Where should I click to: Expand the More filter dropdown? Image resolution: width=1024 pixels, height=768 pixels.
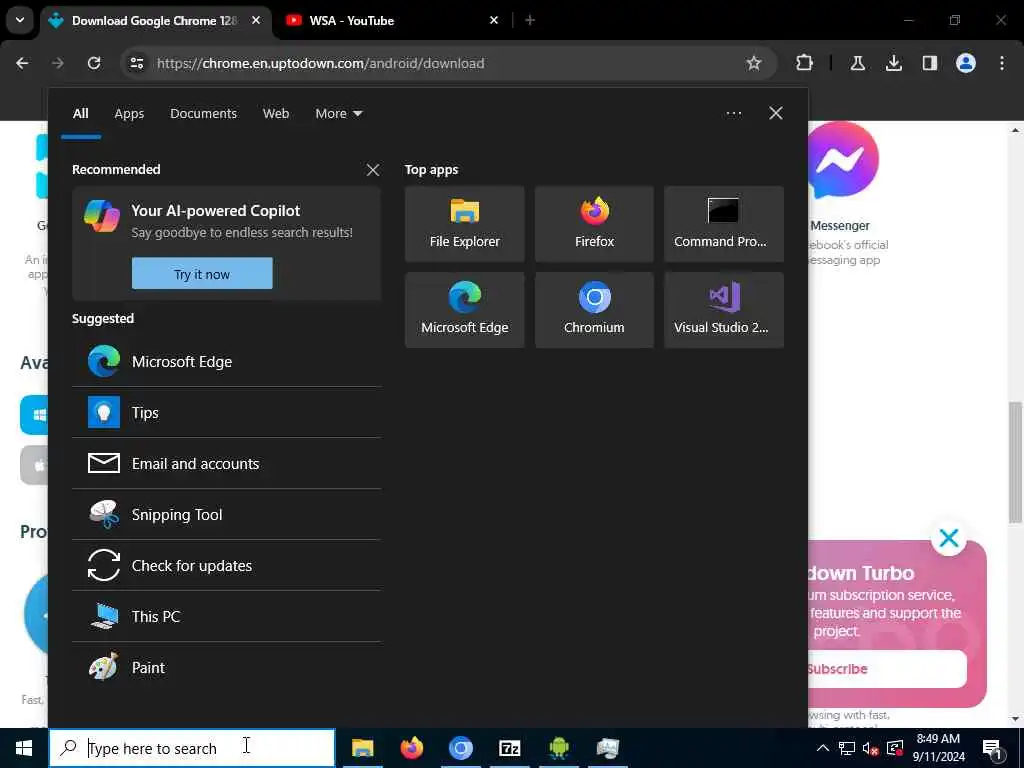click(x=338, y=113)
